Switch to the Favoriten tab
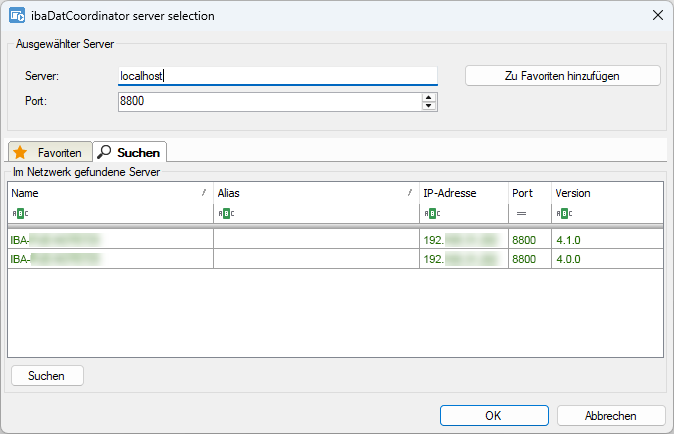The height and width of the screenshot is (434, 674). 50,153
